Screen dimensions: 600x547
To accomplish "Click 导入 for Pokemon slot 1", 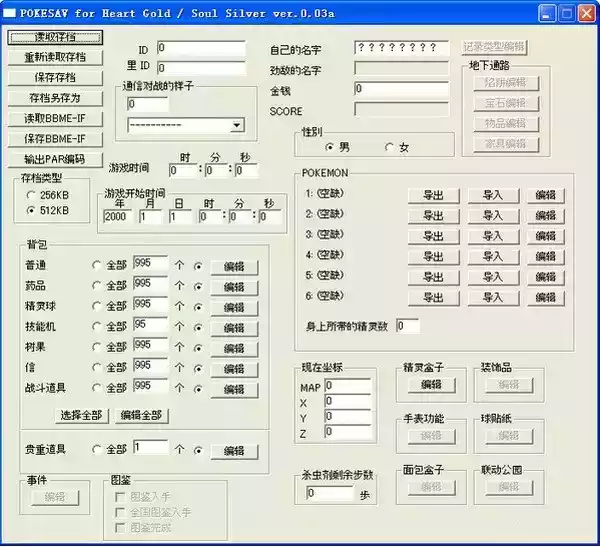I will click(x=493, y=195).
